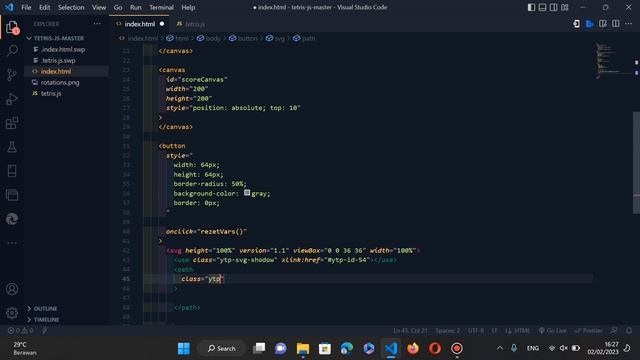Open the Accounts menu icon
This screenshot has height=360, width=640.
pos(12,289)
